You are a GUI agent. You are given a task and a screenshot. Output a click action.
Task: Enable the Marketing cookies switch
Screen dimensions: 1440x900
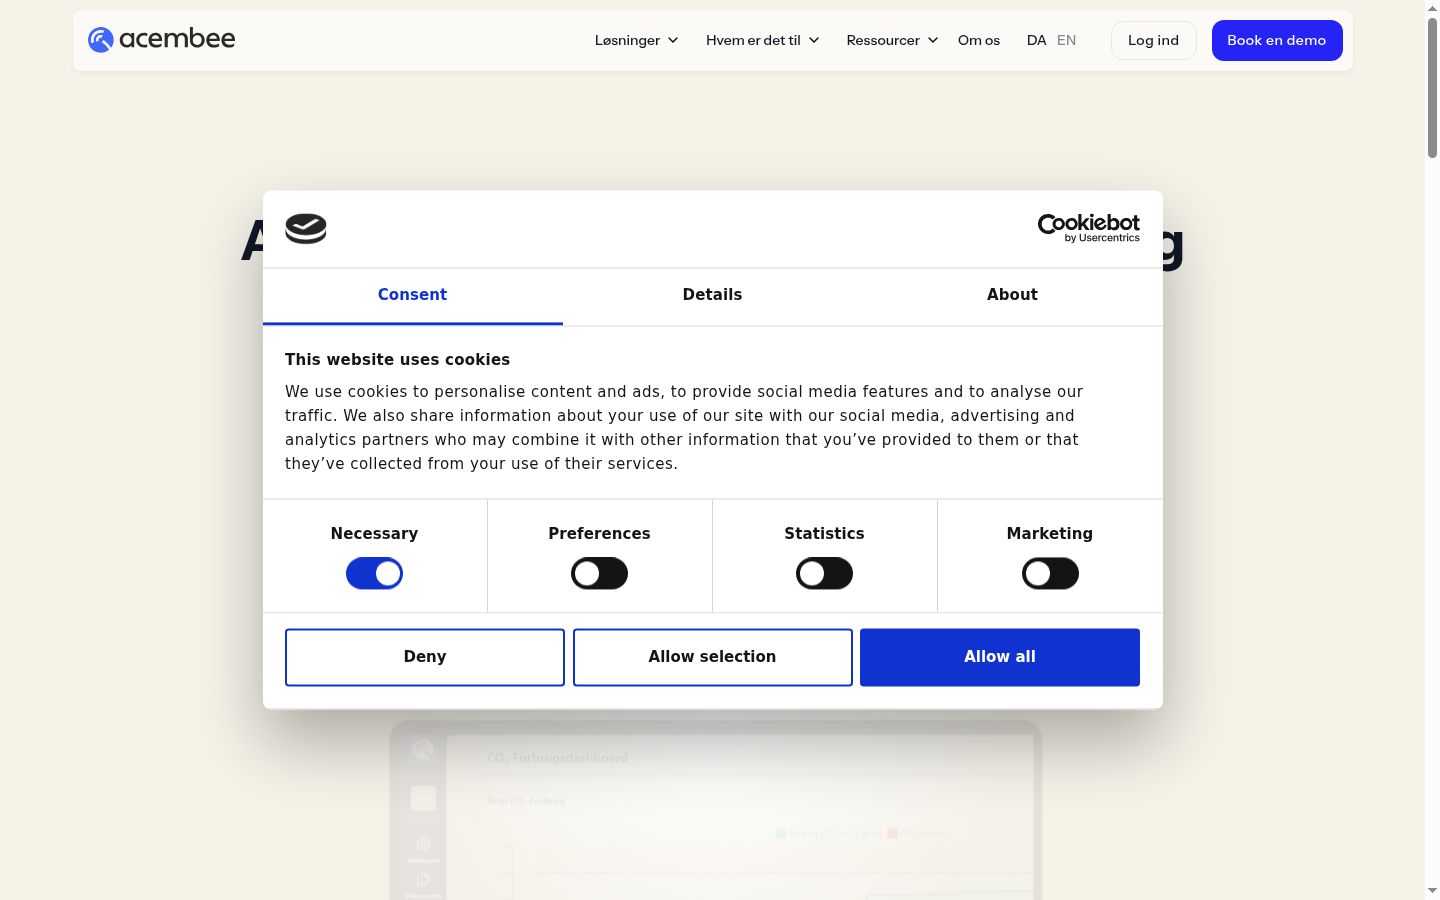click(1050, 574)
